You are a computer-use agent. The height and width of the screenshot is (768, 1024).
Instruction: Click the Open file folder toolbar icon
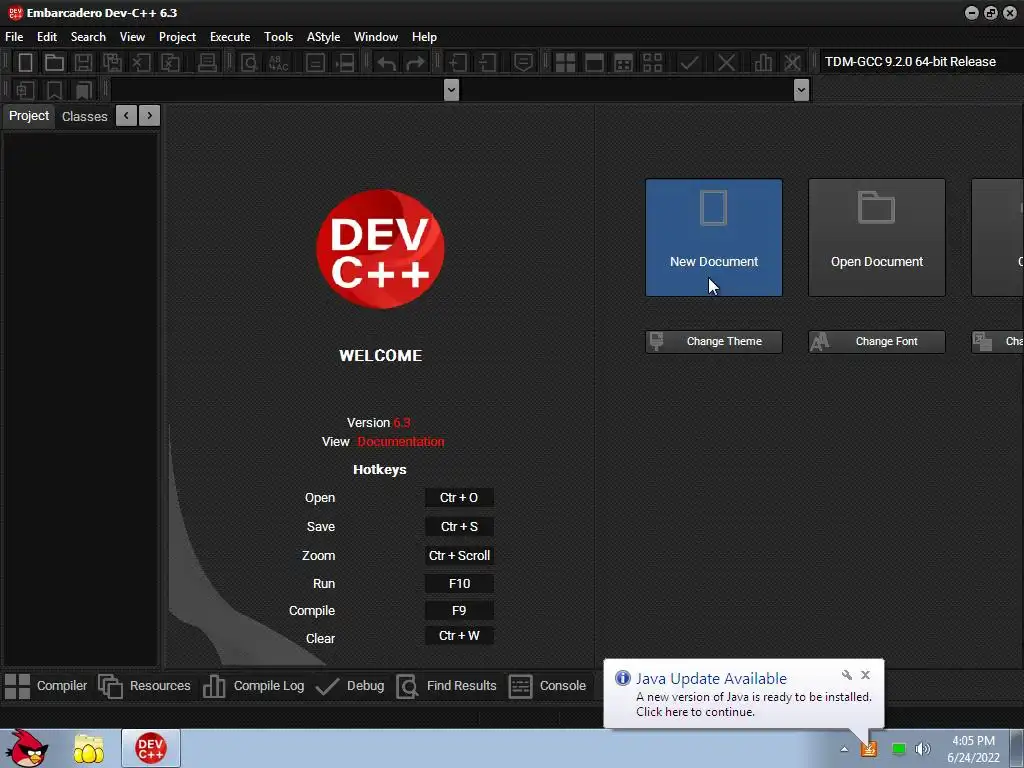54,63
